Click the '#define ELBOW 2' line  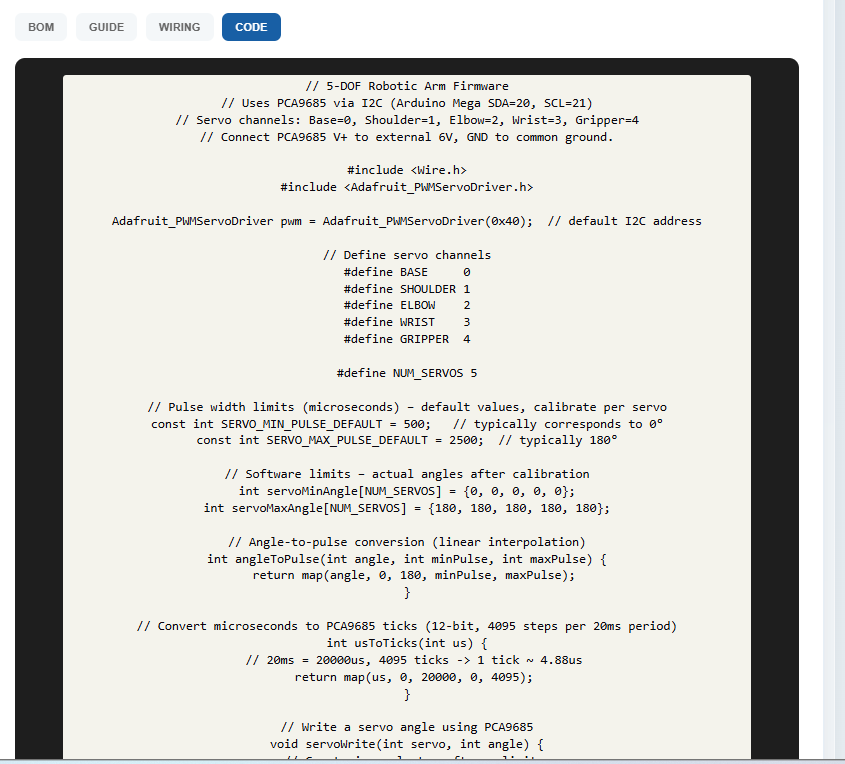coord(407,305)
